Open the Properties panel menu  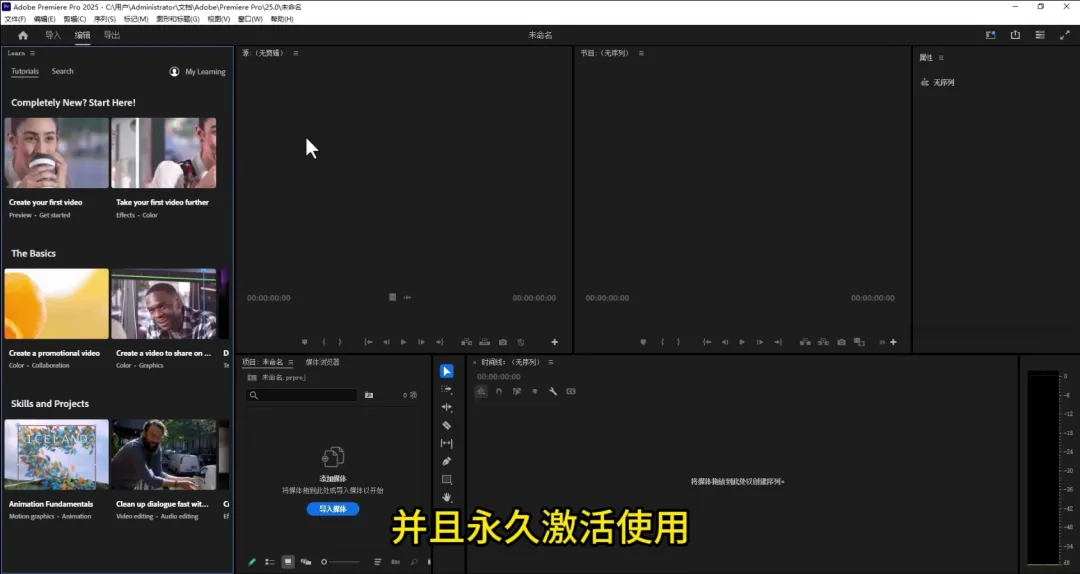coord(941,58)
